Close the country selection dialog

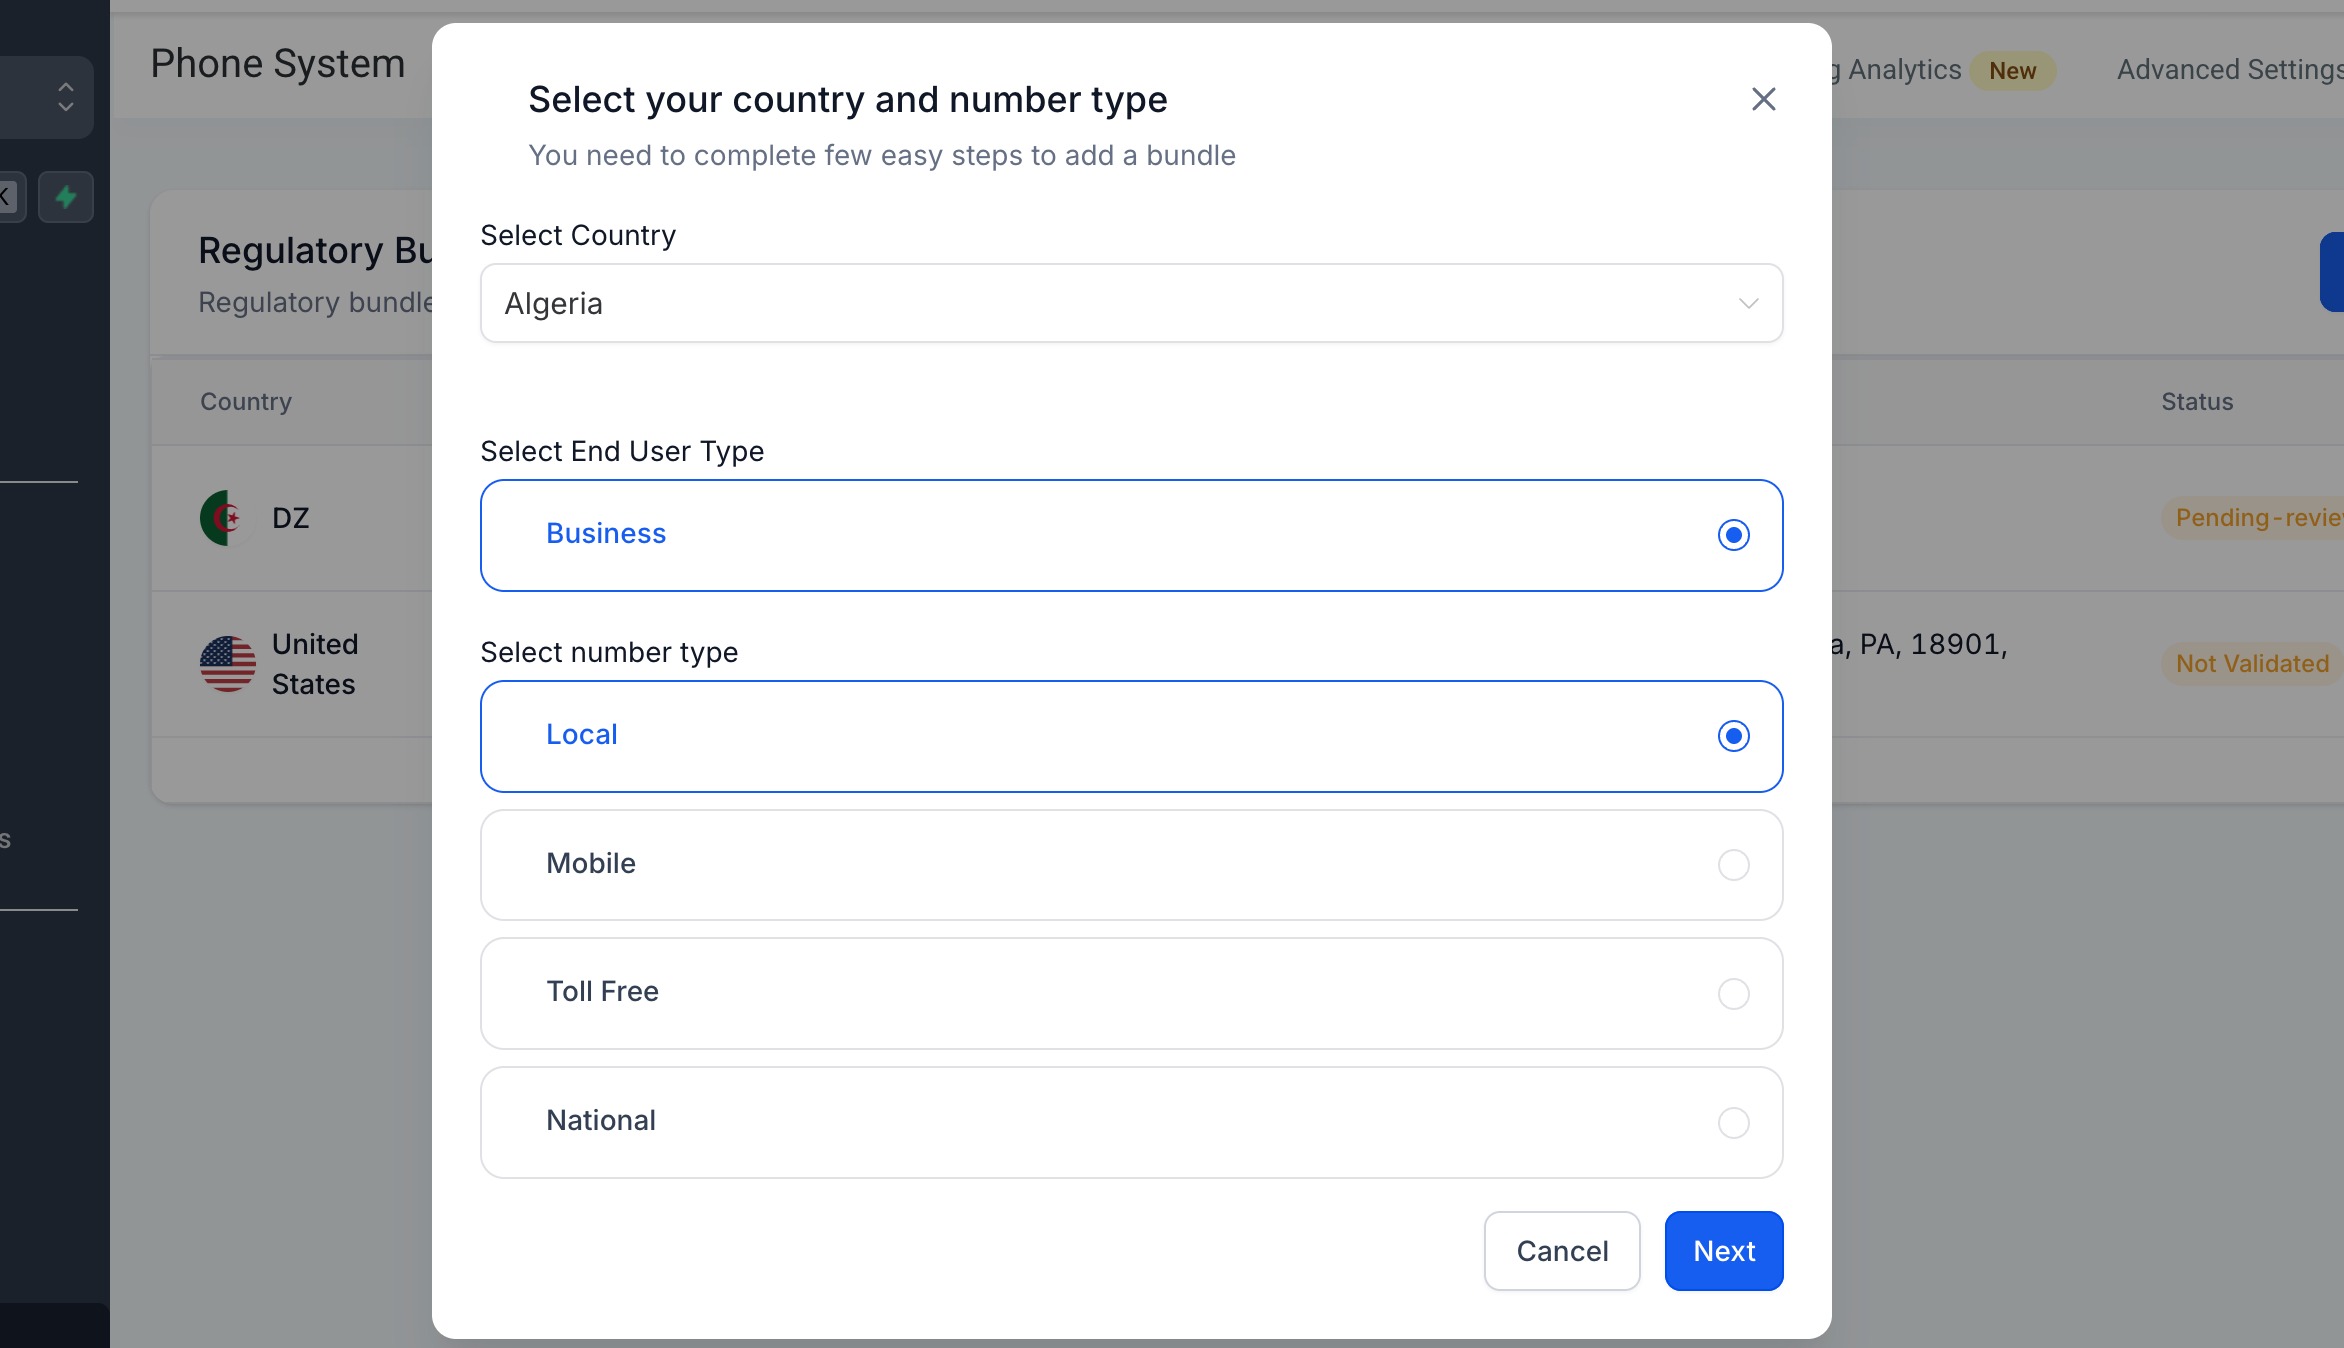tap(1763, 99)
